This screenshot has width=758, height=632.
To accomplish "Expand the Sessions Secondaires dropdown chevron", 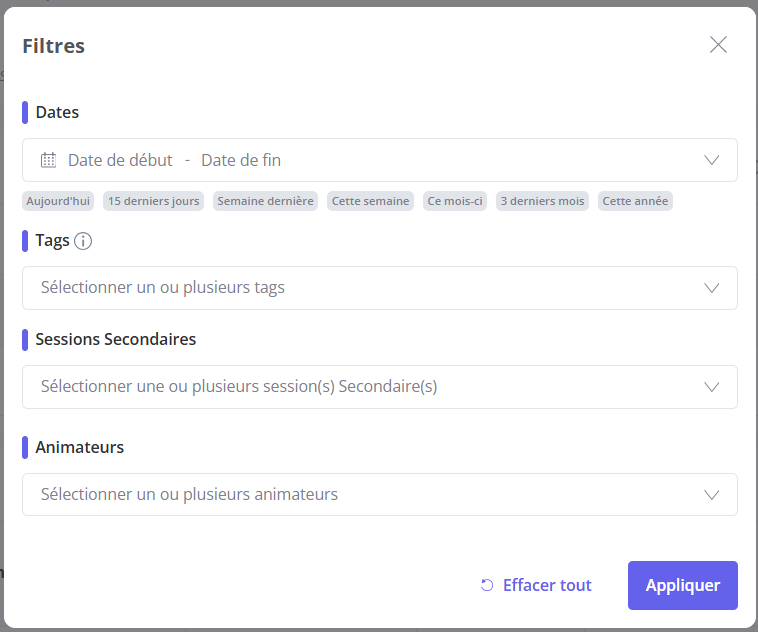I will pos(712,387).
